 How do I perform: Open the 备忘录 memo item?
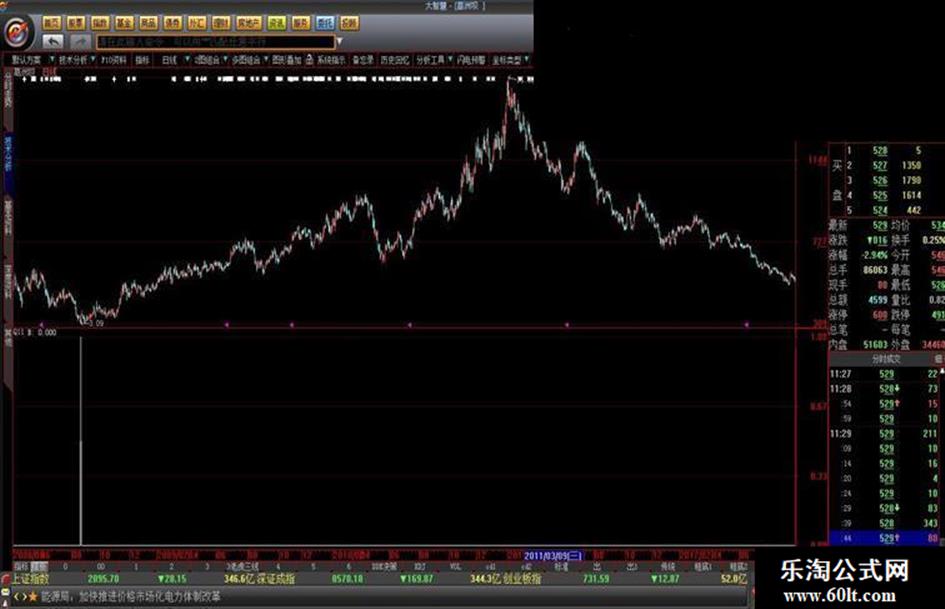coord(363,60)
